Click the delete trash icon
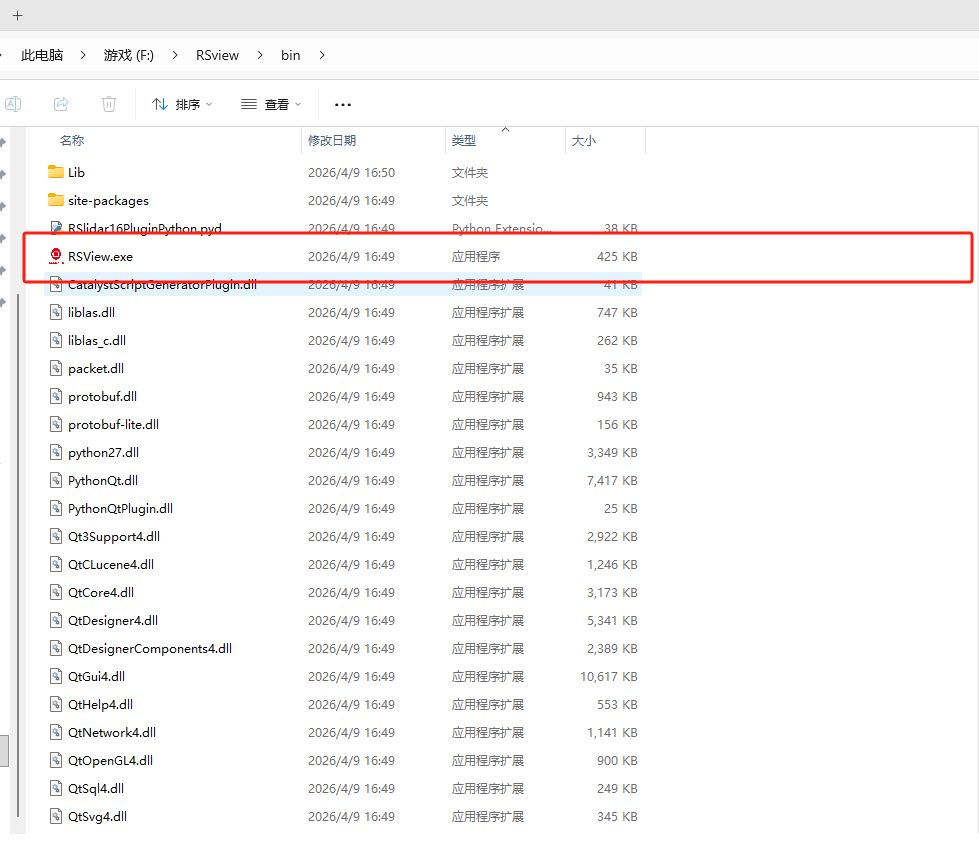This screenshot has height=853, width=979. click(109, 104)
